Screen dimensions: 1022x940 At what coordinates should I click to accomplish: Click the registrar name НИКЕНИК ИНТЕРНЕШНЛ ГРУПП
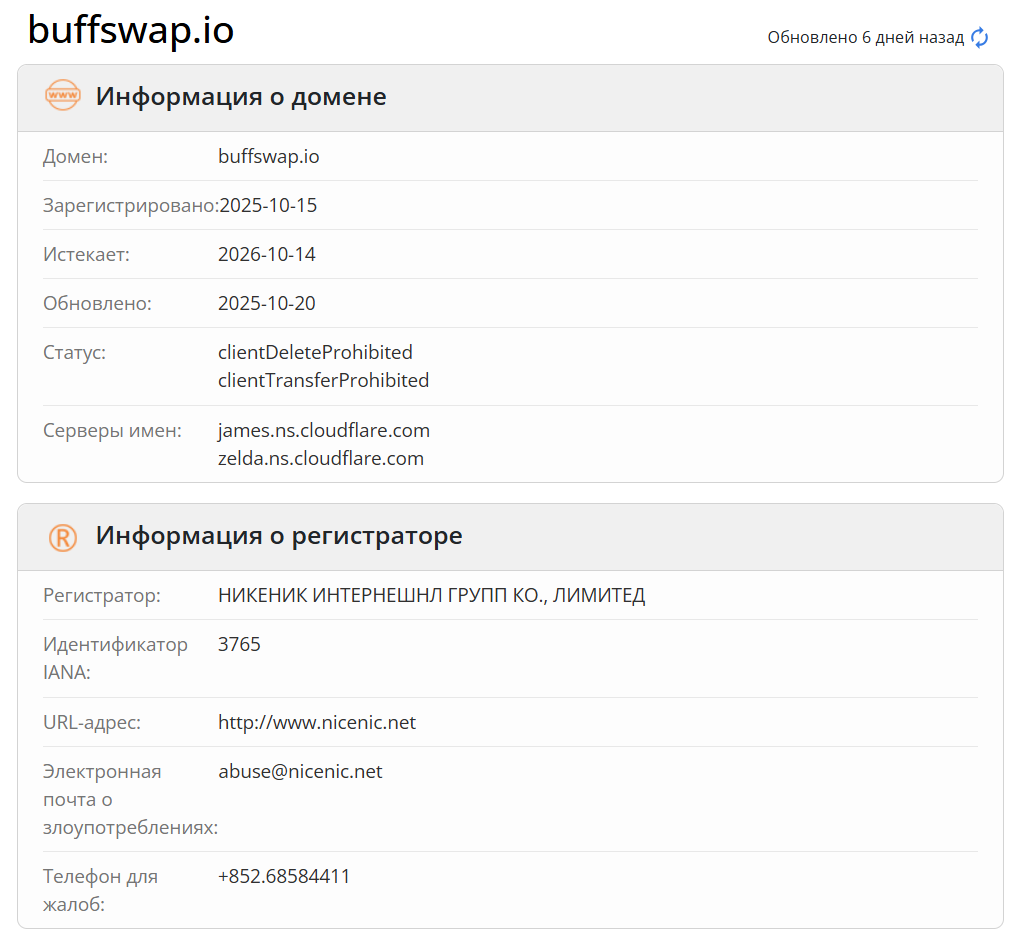click(432, 594)
